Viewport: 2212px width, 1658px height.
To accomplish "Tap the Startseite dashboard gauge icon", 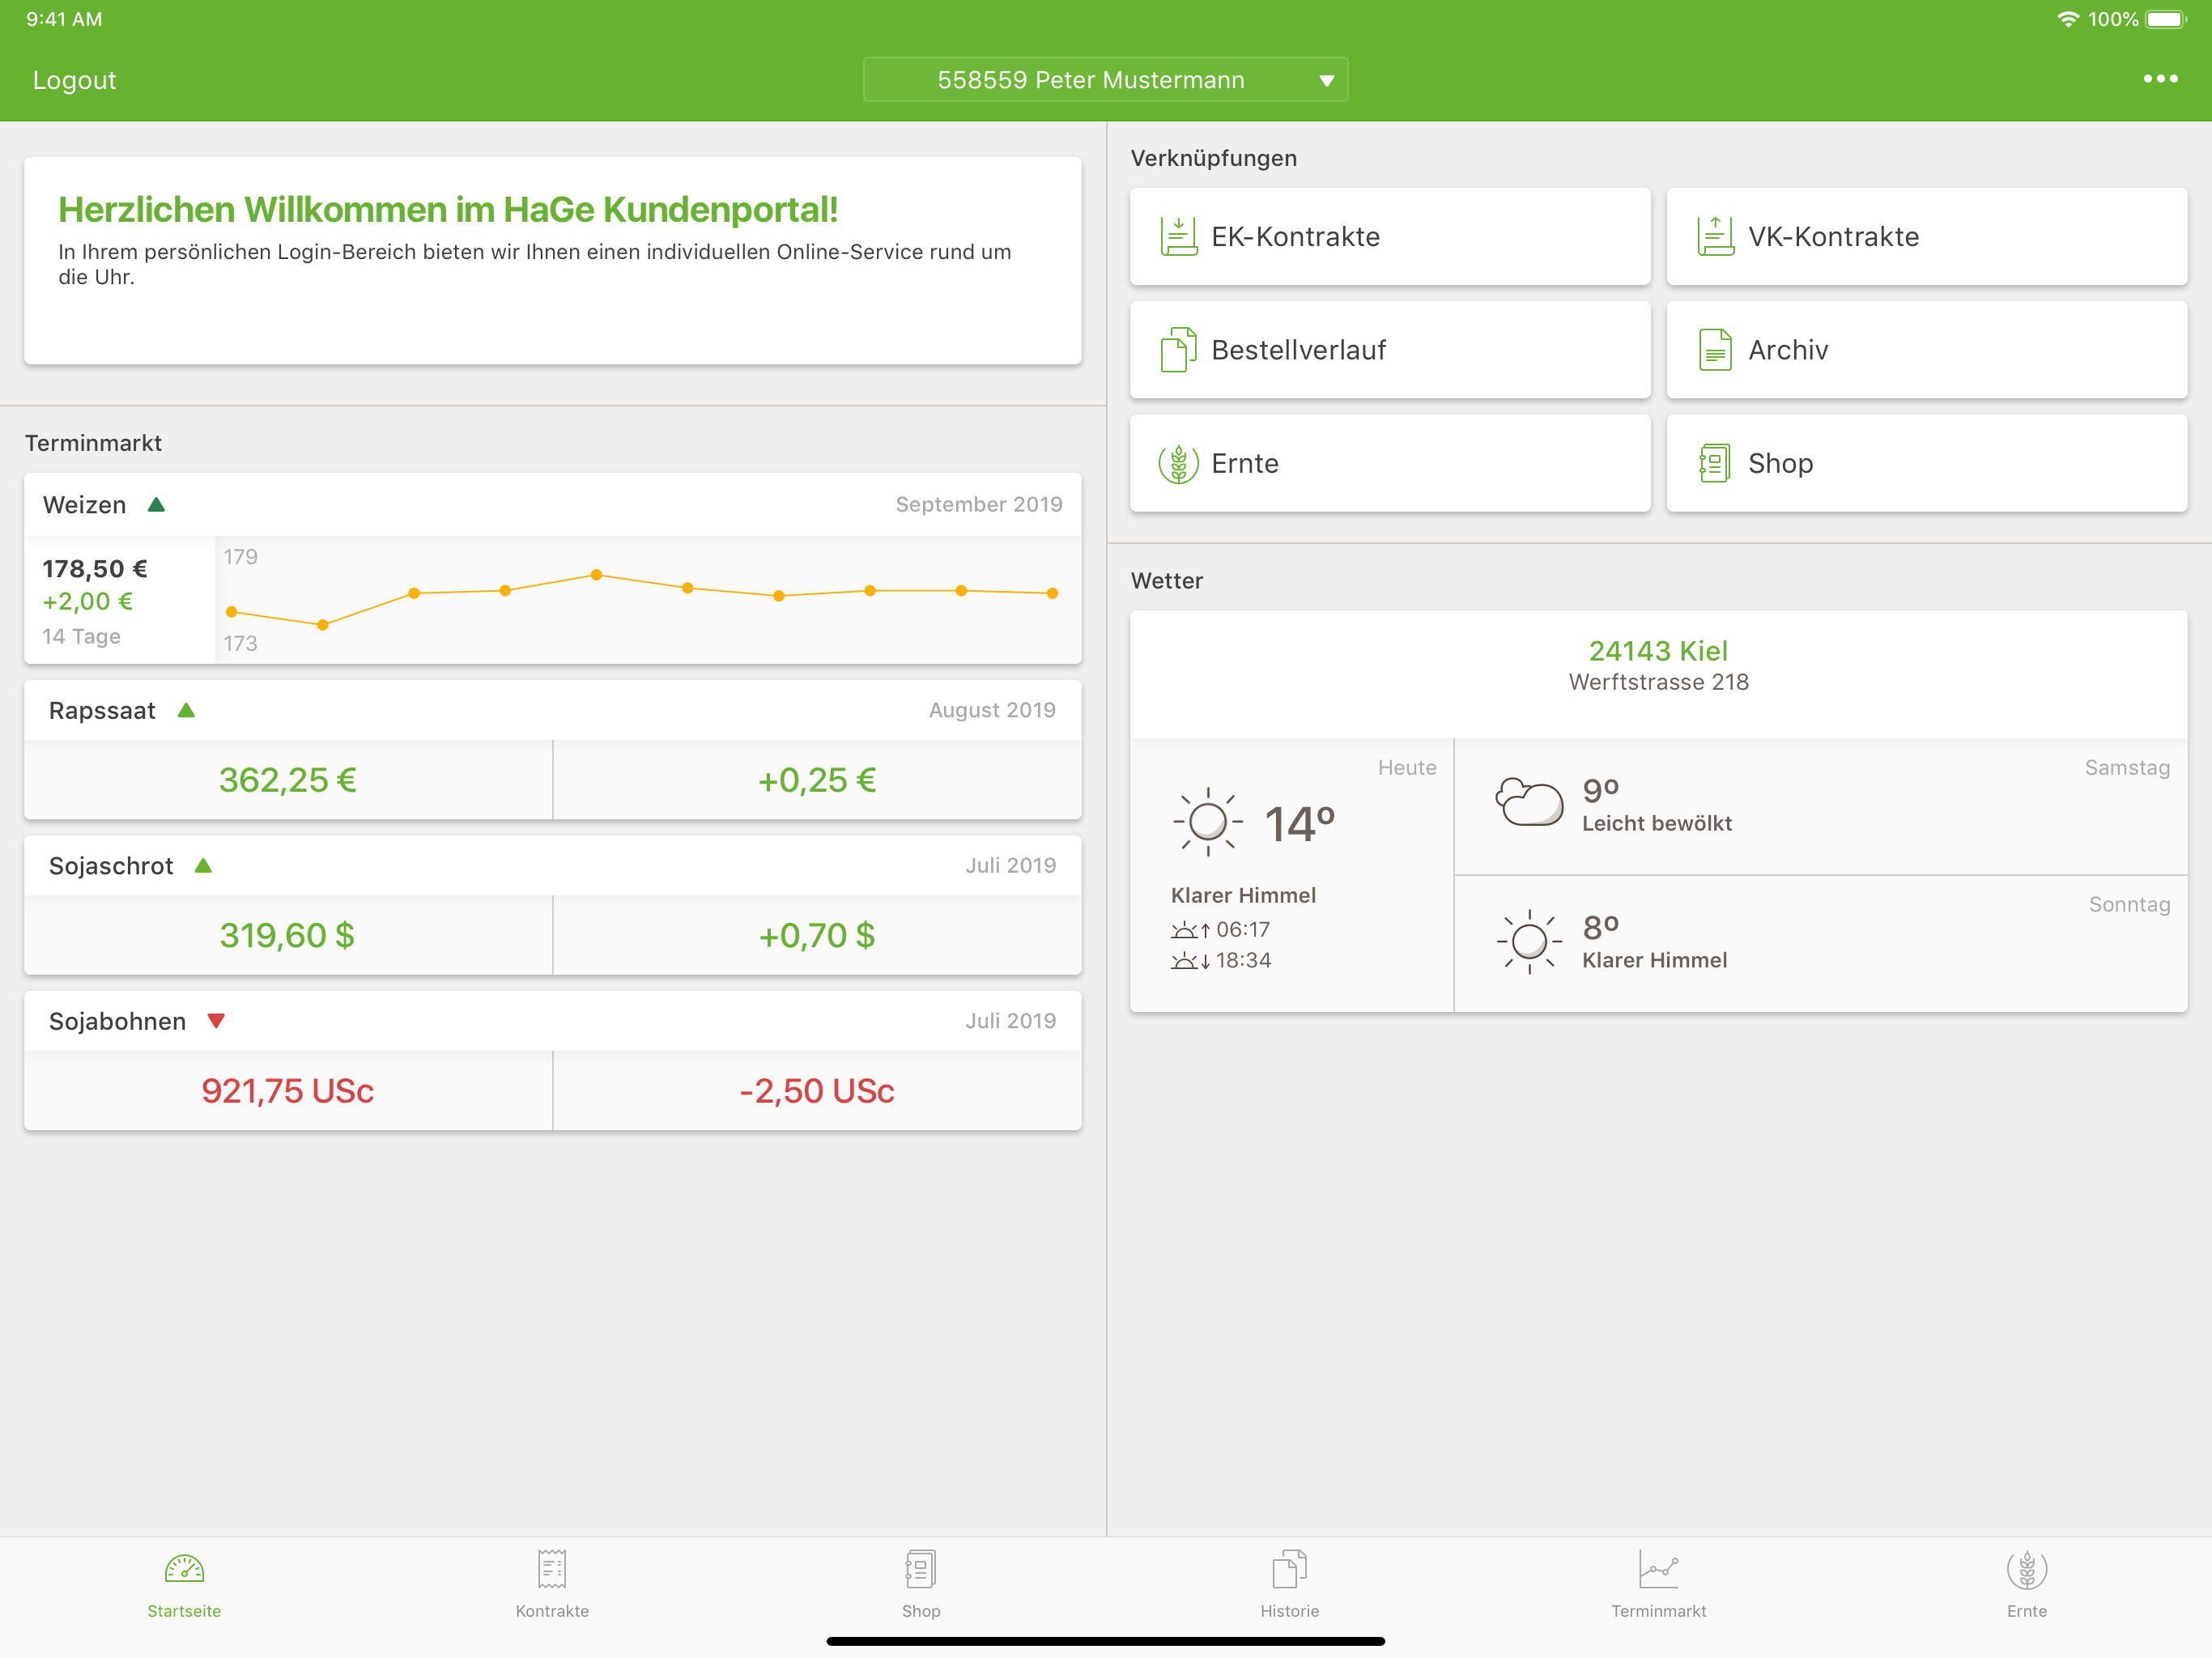I will 184,1569.
